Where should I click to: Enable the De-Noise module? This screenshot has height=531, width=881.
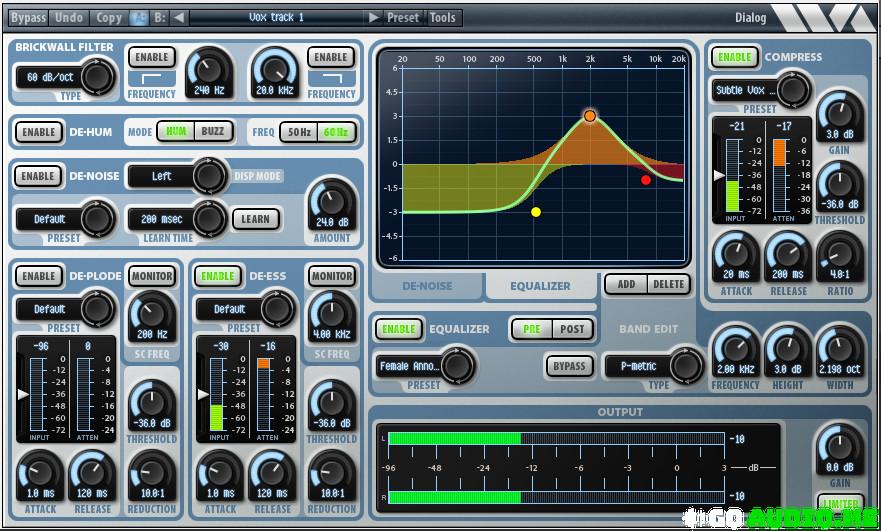38,176
